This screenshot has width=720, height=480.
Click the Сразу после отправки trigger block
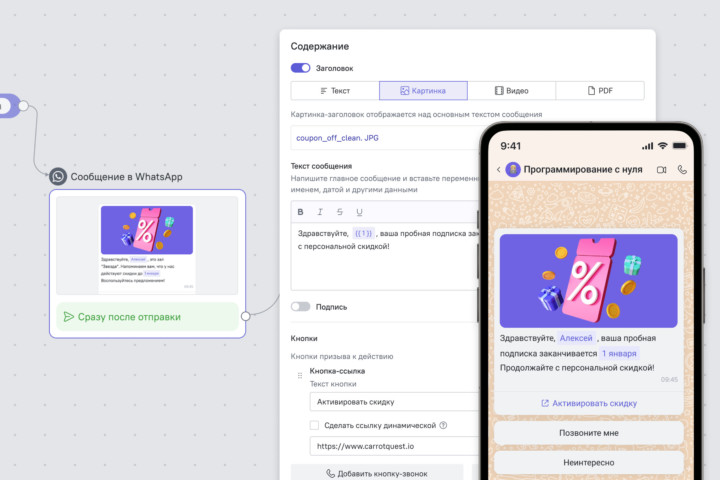[x=147, y=317]
